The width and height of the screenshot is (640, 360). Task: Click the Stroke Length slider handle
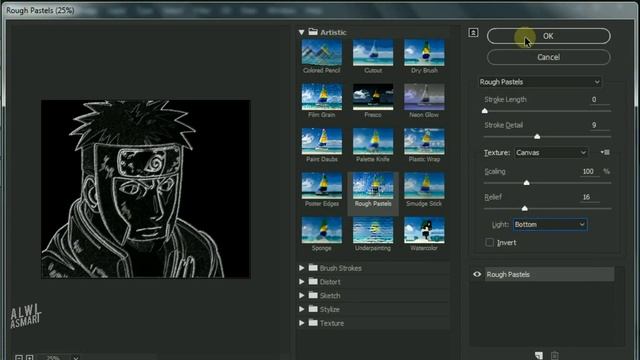(x=484, y=111)
